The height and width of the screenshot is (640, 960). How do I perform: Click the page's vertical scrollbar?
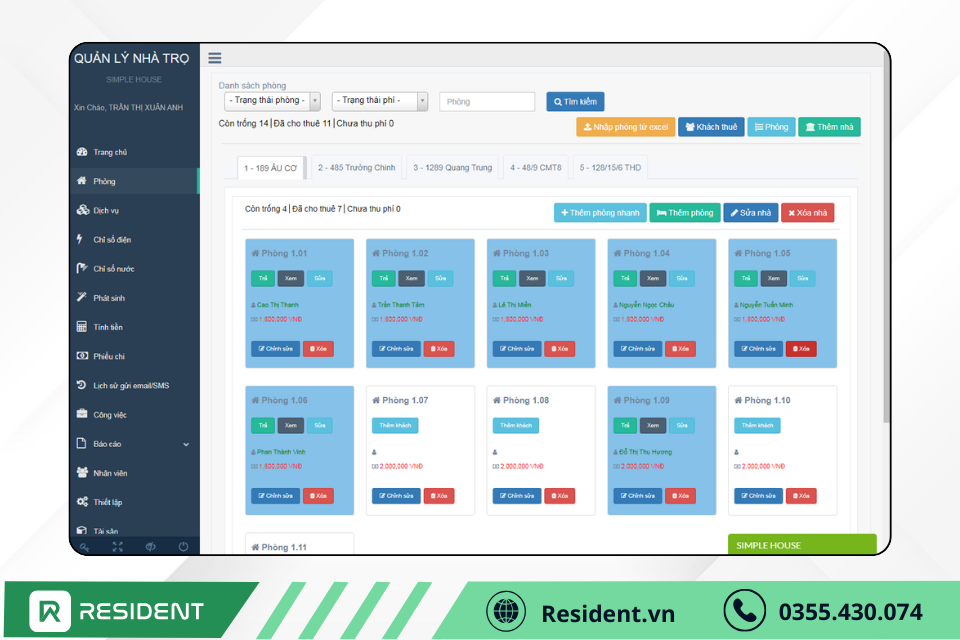[x=884, y=250]
